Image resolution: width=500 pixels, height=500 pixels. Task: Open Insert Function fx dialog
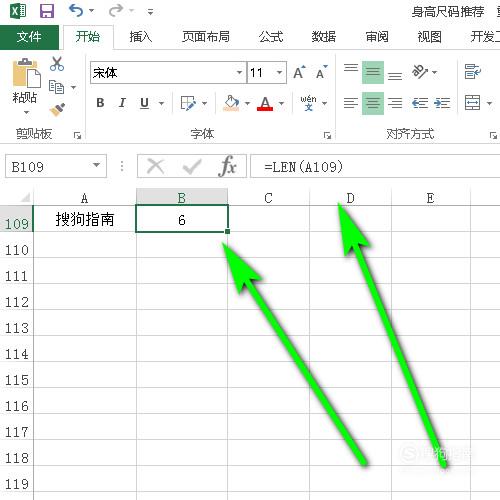tap(228, 166)
